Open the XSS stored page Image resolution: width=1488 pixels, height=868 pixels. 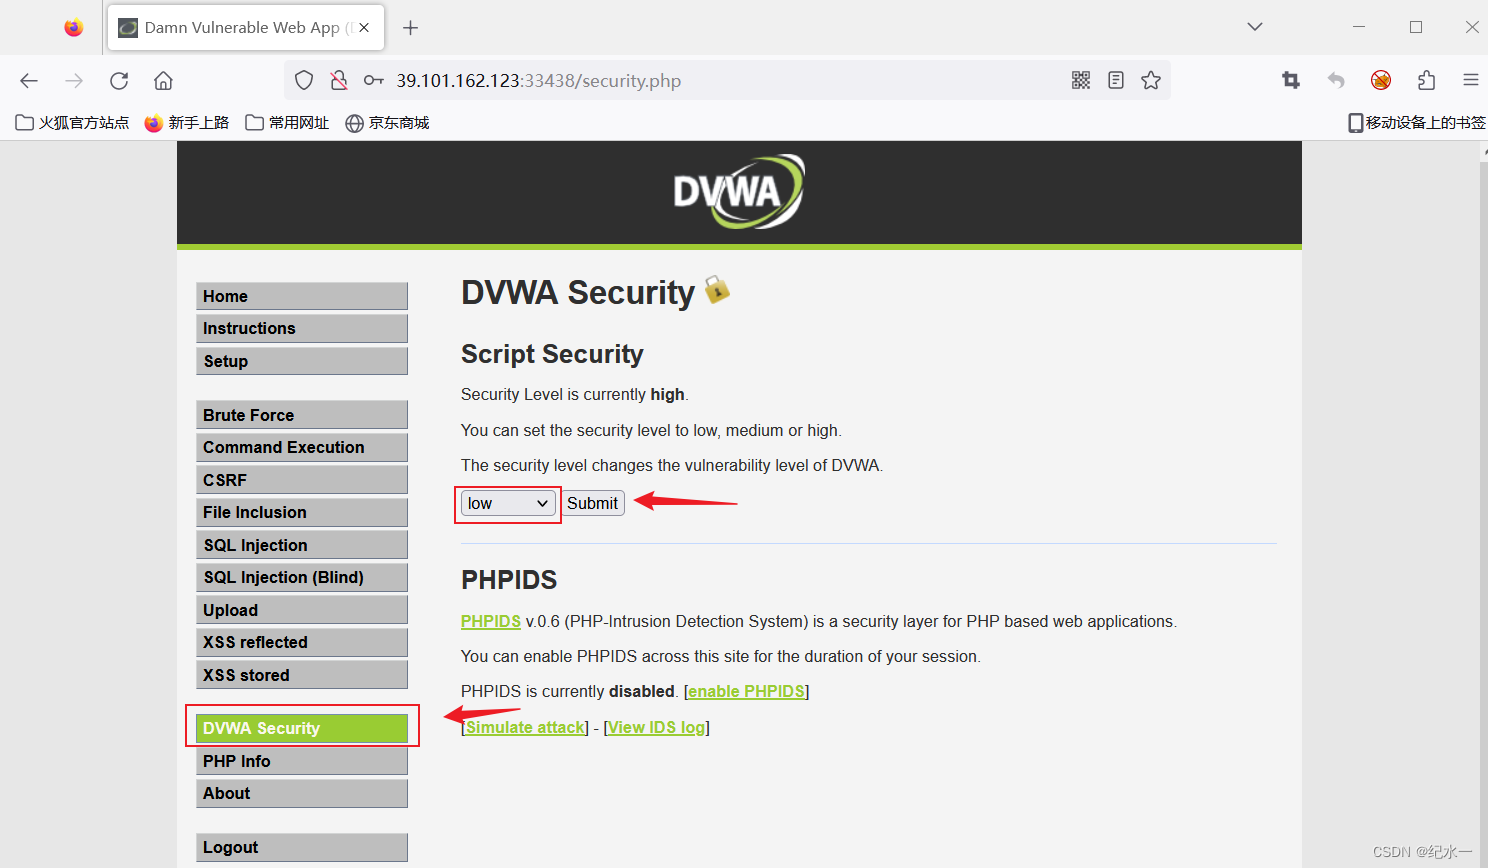tap(302, 675)
